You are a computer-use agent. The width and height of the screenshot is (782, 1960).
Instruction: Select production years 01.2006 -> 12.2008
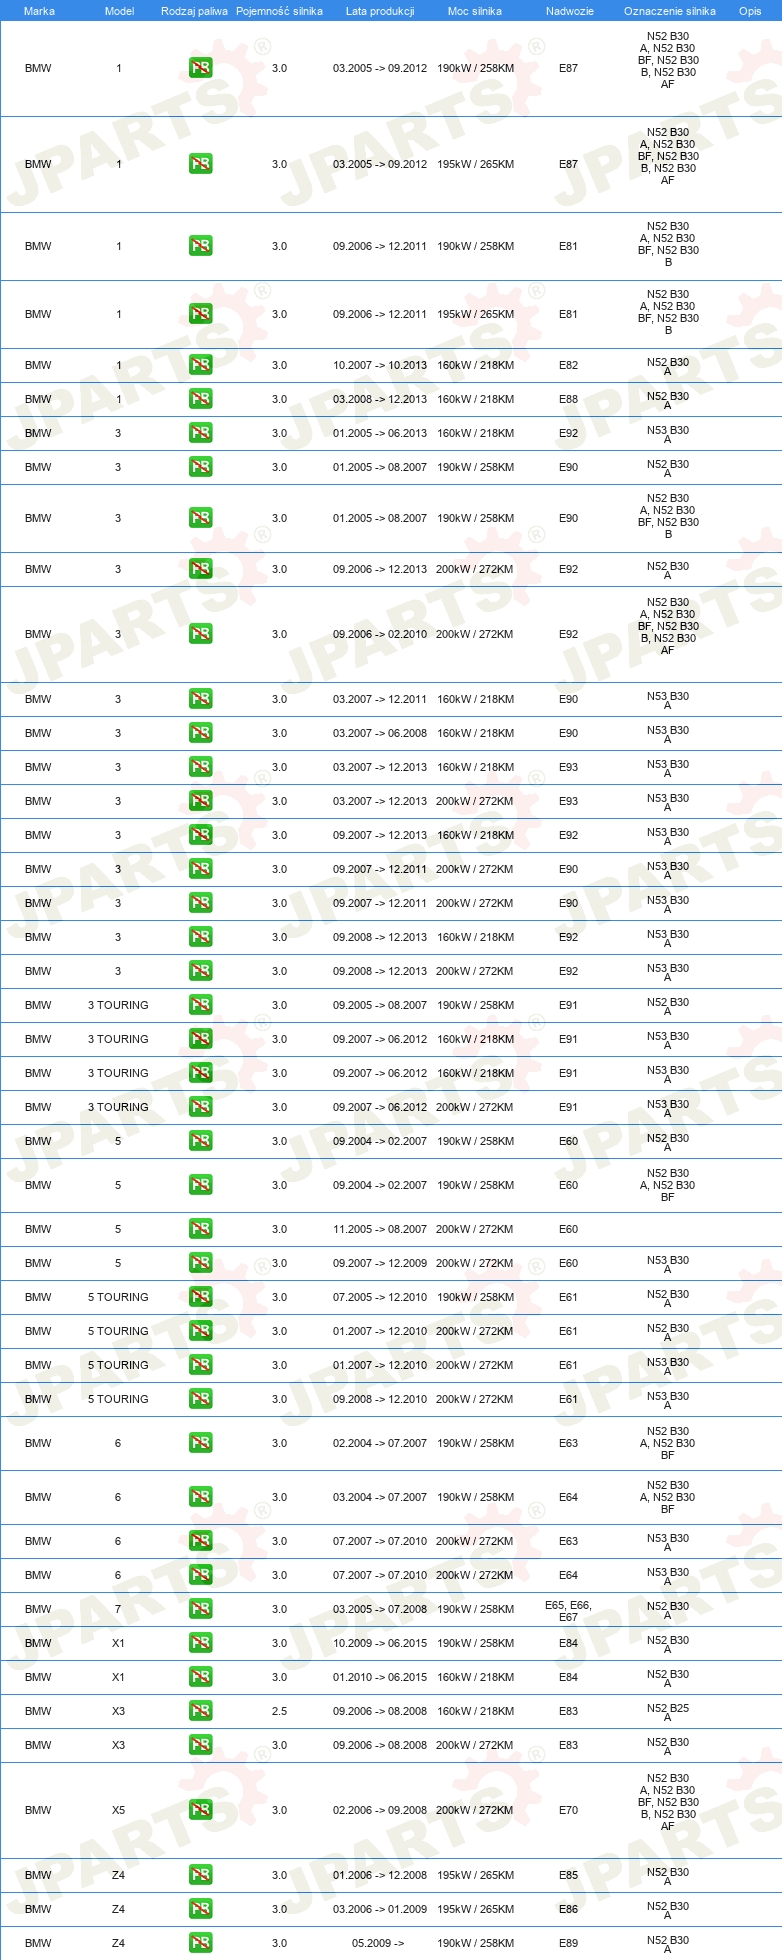380,1875
